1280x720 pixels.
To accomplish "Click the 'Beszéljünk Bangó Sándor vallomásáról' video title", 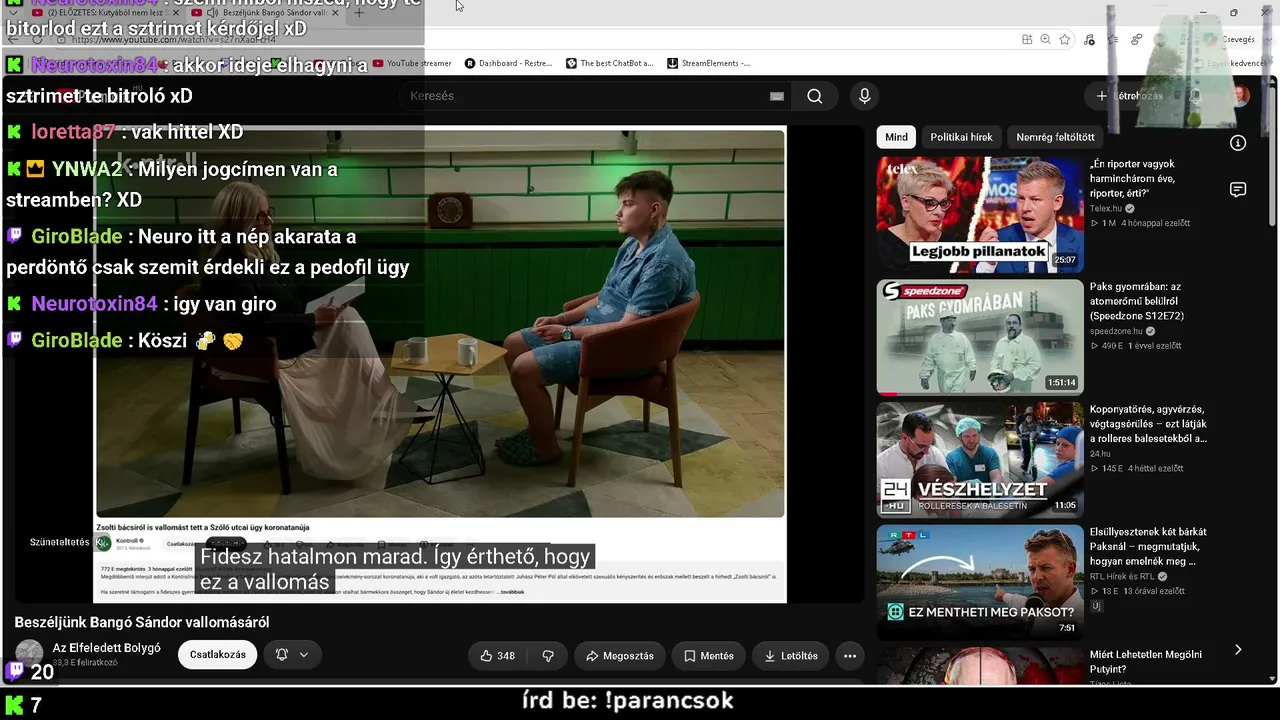I will point(142,622).
